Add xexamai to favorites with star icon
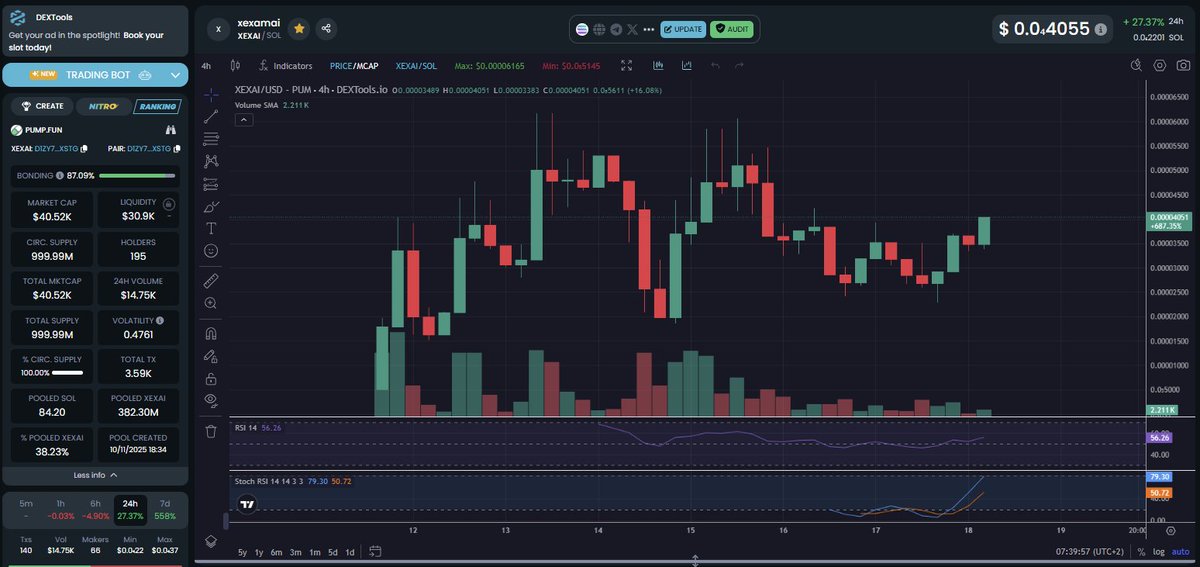1200x567 pixels. [299, 29]
